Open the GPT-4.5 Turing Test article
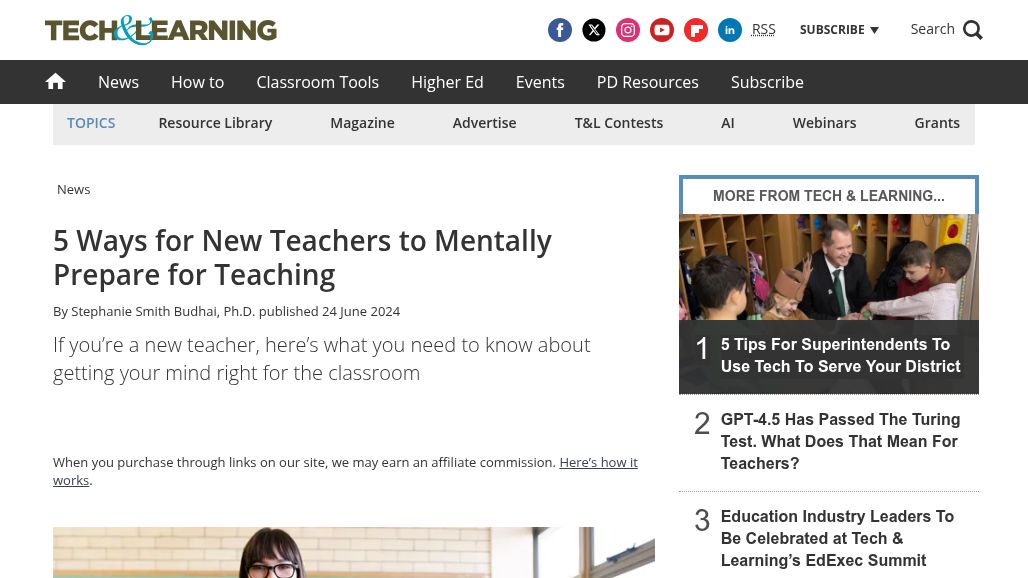The image size is (1028, 578). click(x=840, y=441)
